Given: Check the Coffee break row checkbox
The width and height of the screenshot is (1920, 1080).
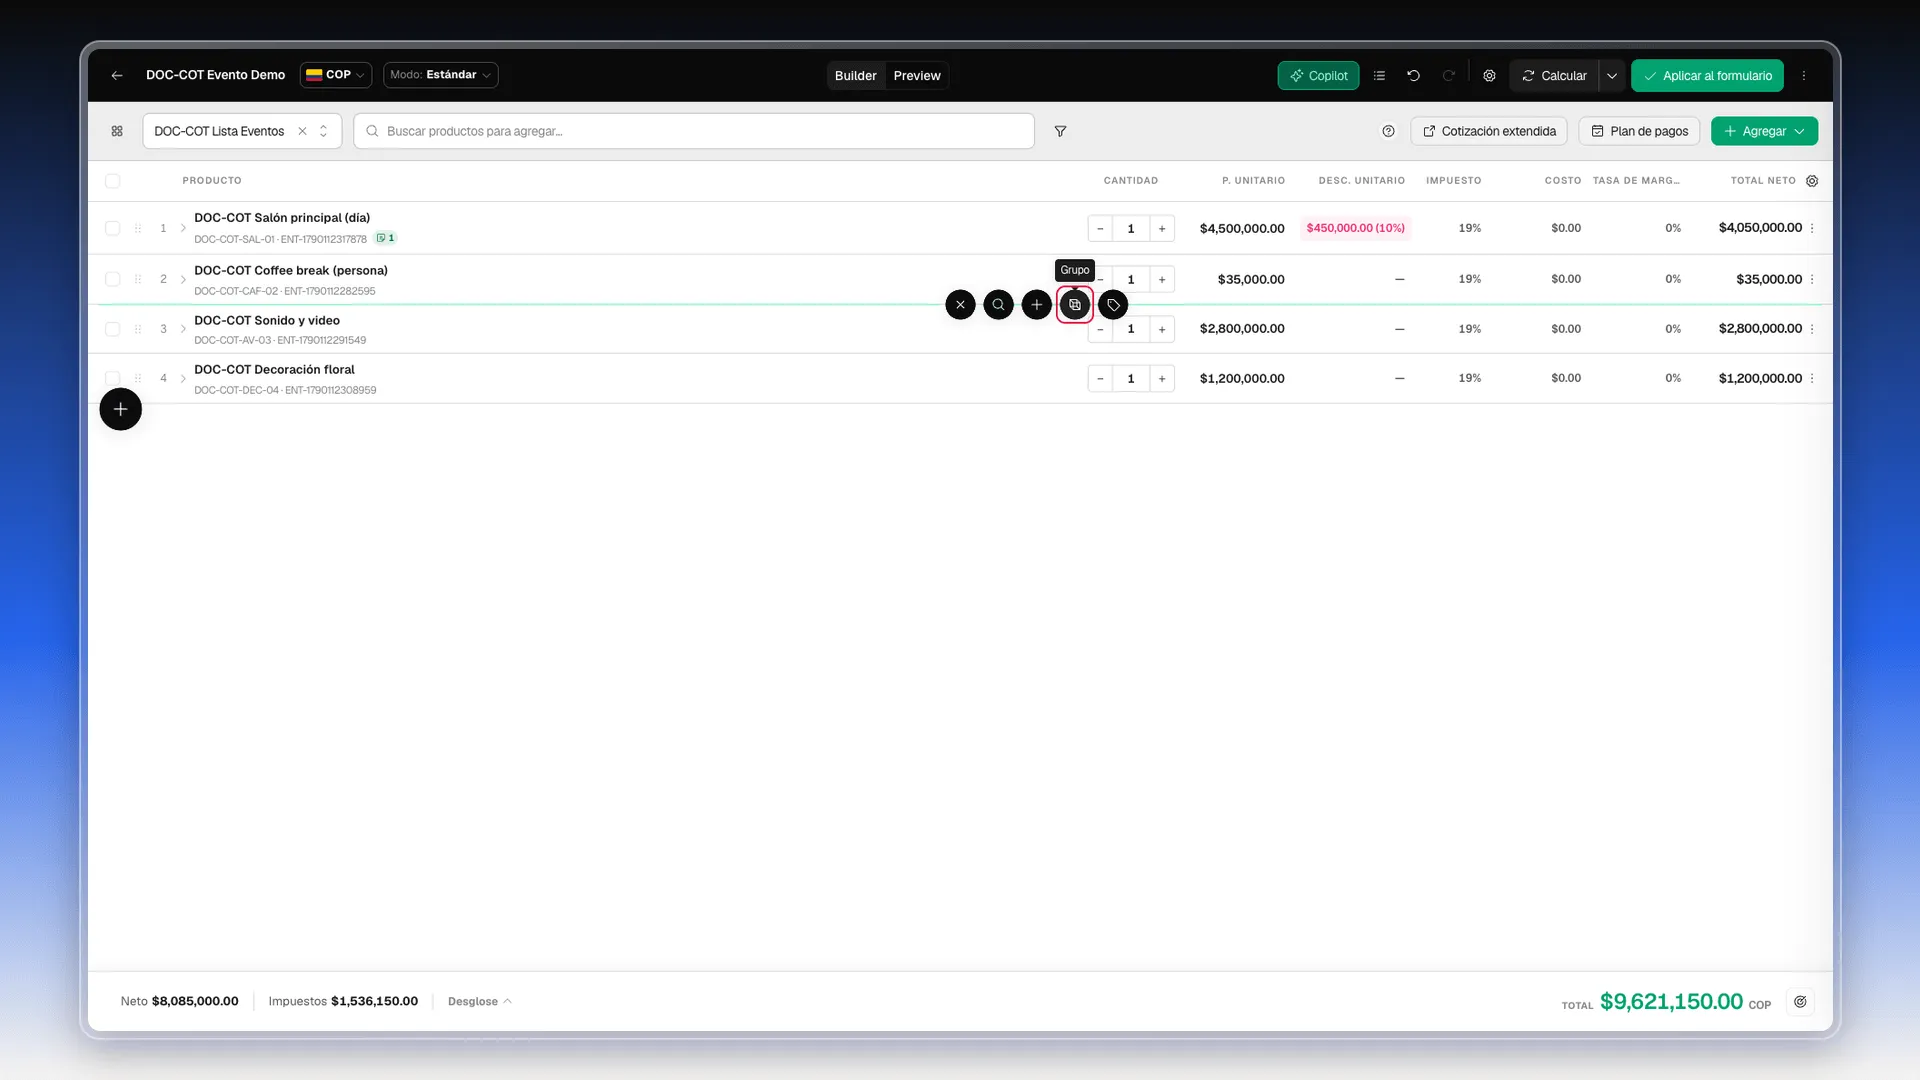Looking at the screenshot, I should (x=112, y=279).
